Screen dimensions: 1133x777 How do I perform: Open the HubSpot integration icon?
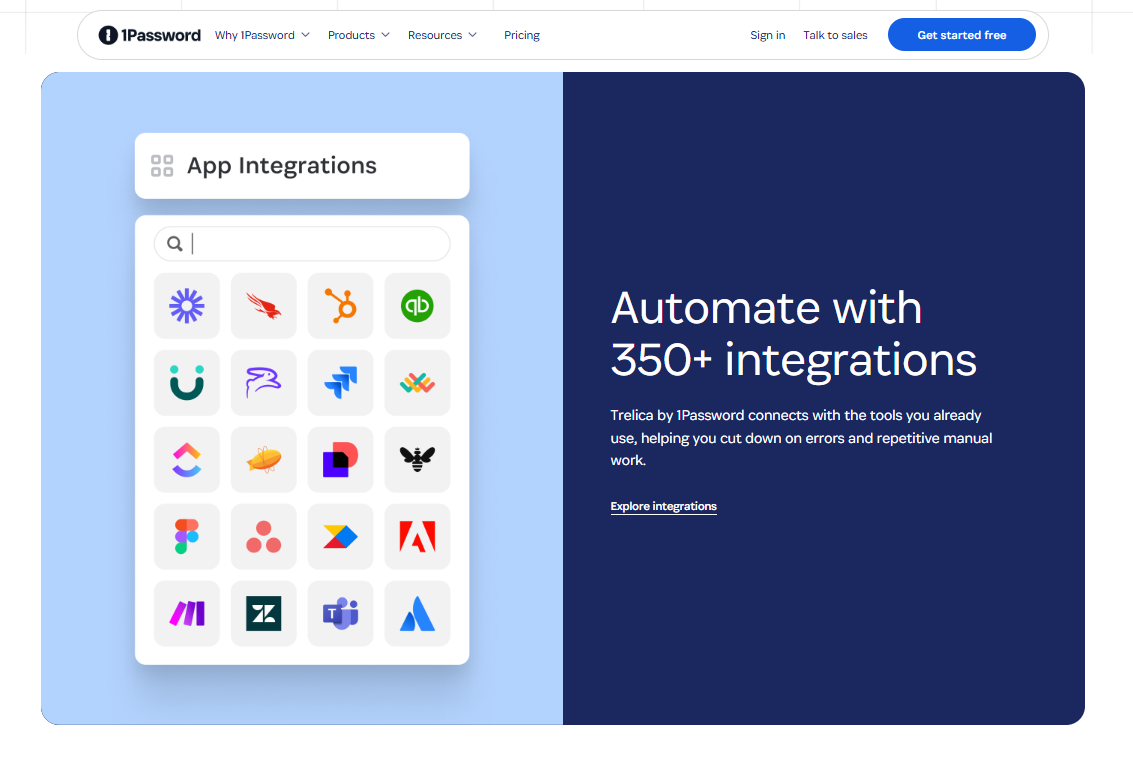(x=340, y=306)
